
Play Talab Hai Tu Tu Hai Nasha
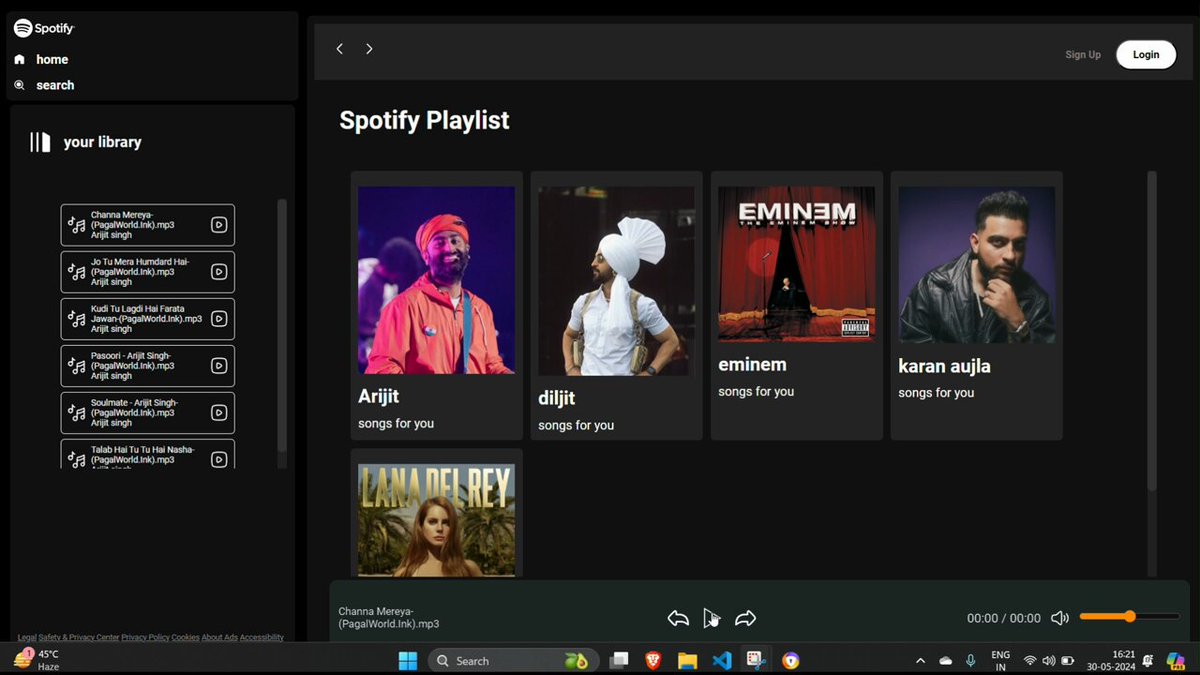click(x=219, y=459)
